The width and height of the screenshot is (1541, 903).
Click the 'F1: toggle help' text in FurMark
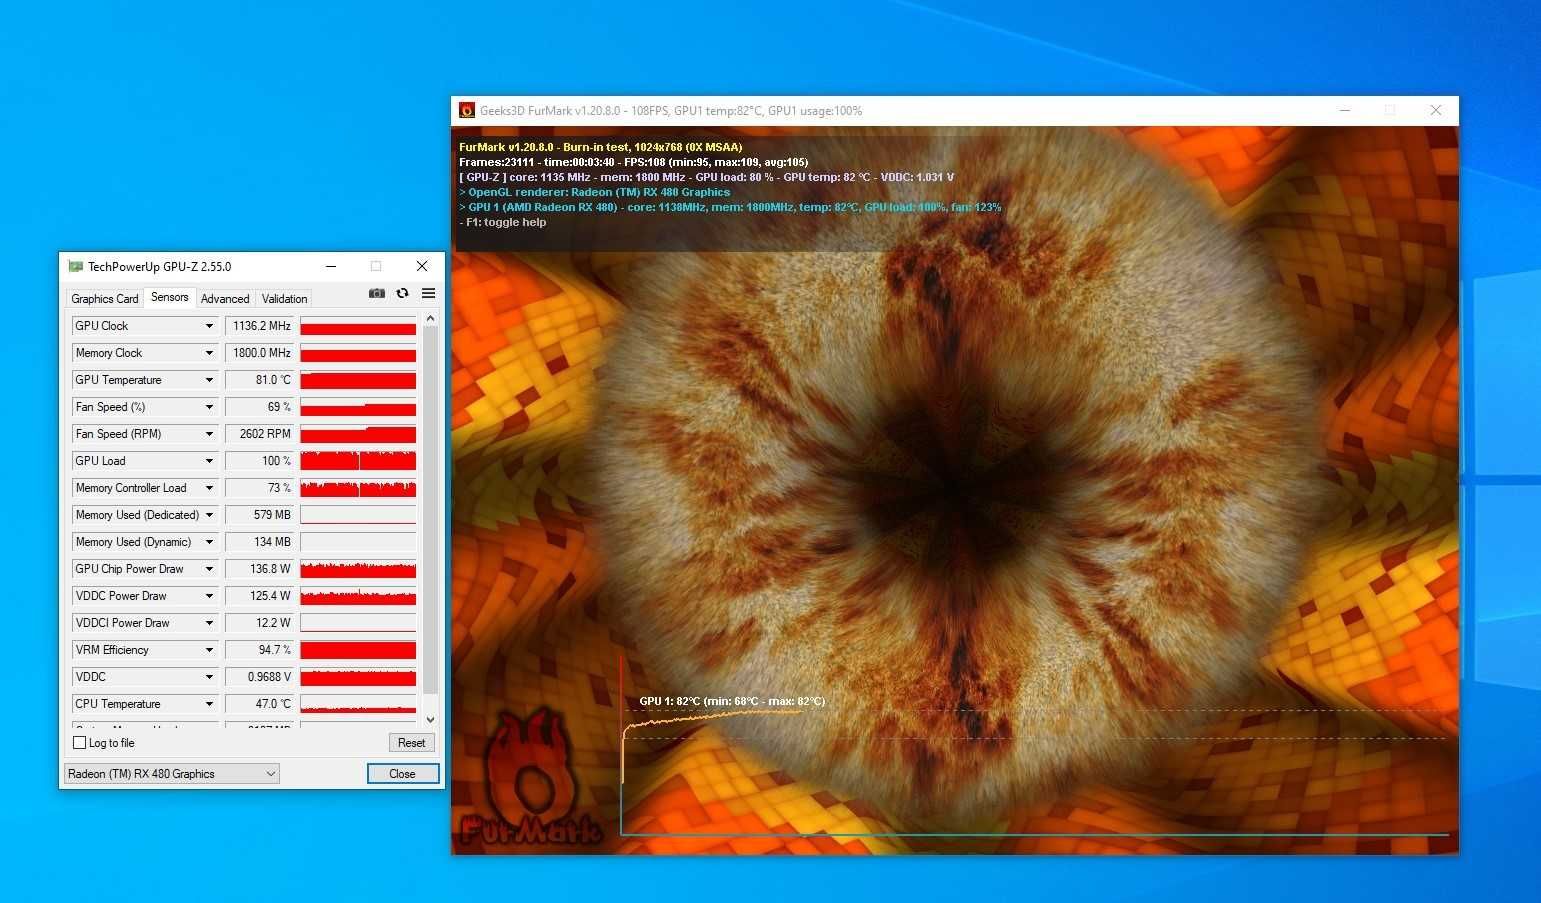(503, 222)
